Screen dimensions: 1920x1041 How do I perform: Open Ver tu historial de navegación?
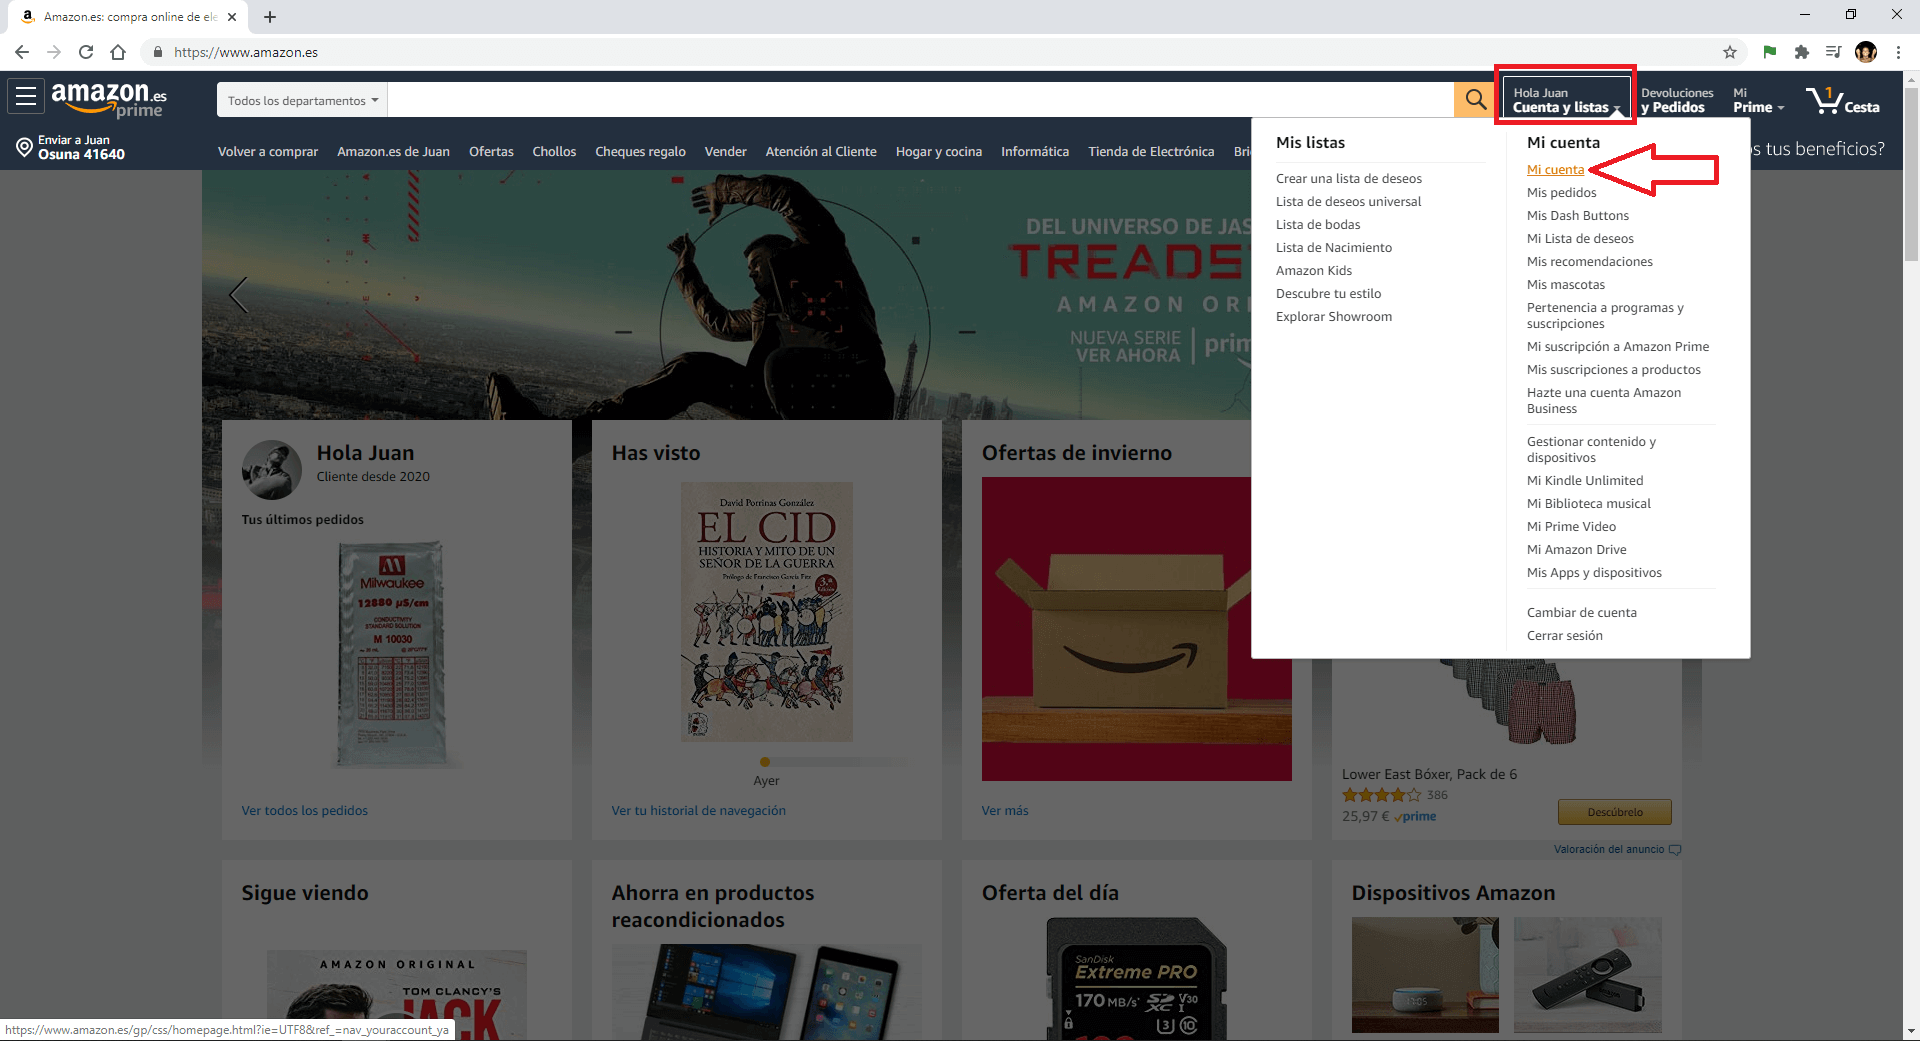point(698,811)
